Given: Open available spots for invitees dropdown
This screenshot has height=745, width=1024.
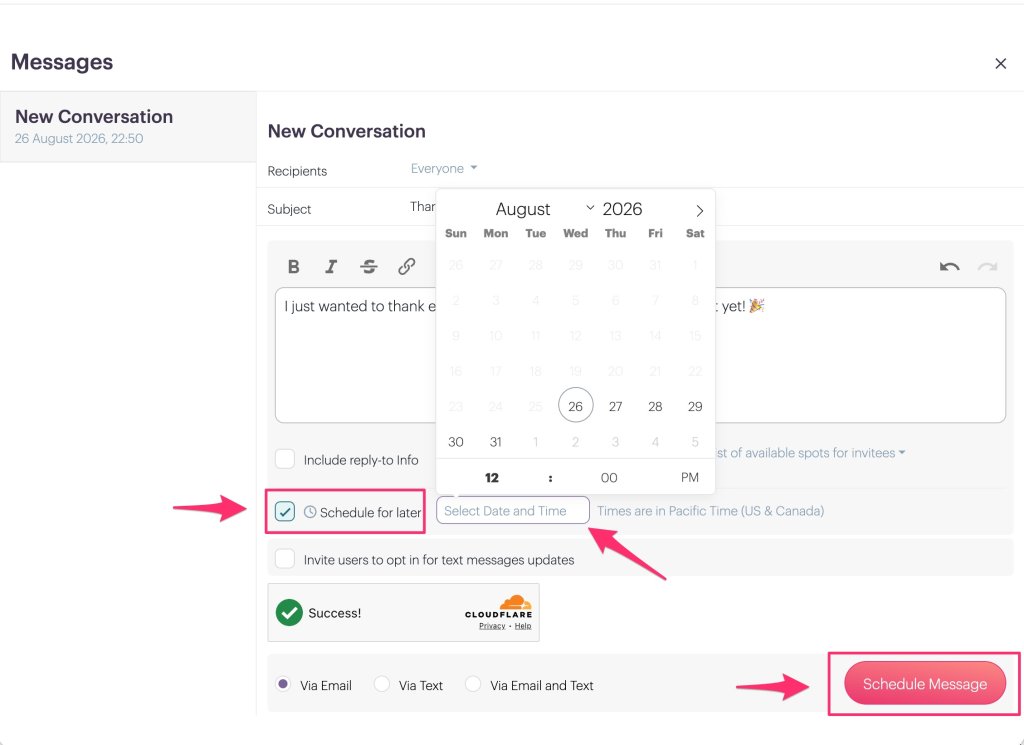Looking at the screenshot, I should coord(811,452).
